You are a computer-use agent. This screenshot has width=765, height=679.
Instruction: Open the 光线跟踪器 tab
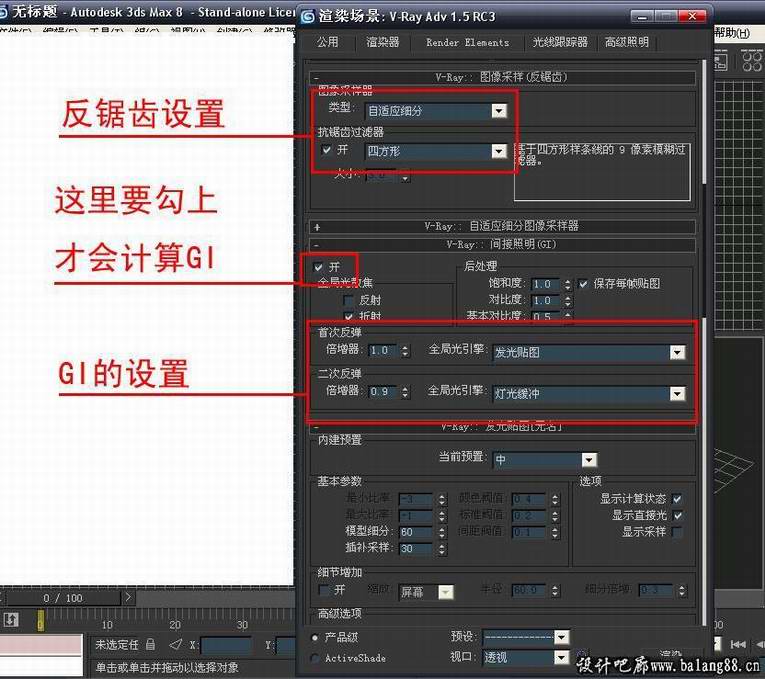tap(560, 42)
